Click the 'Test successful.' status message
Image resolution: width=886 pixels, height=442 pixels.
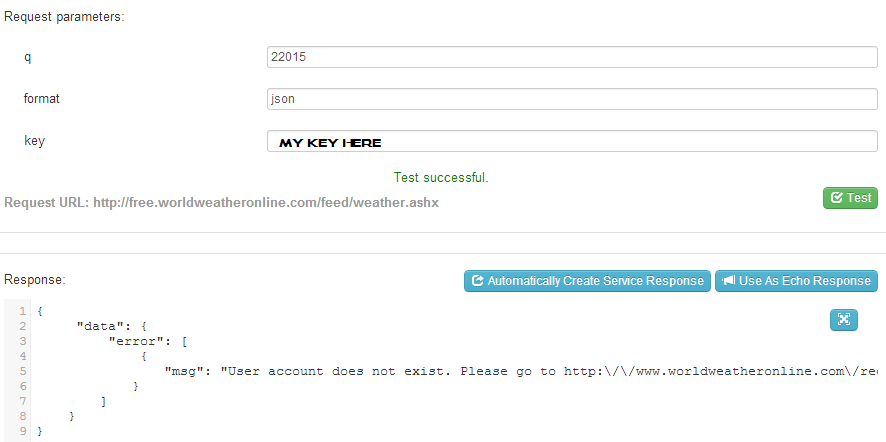coord(441,178)
